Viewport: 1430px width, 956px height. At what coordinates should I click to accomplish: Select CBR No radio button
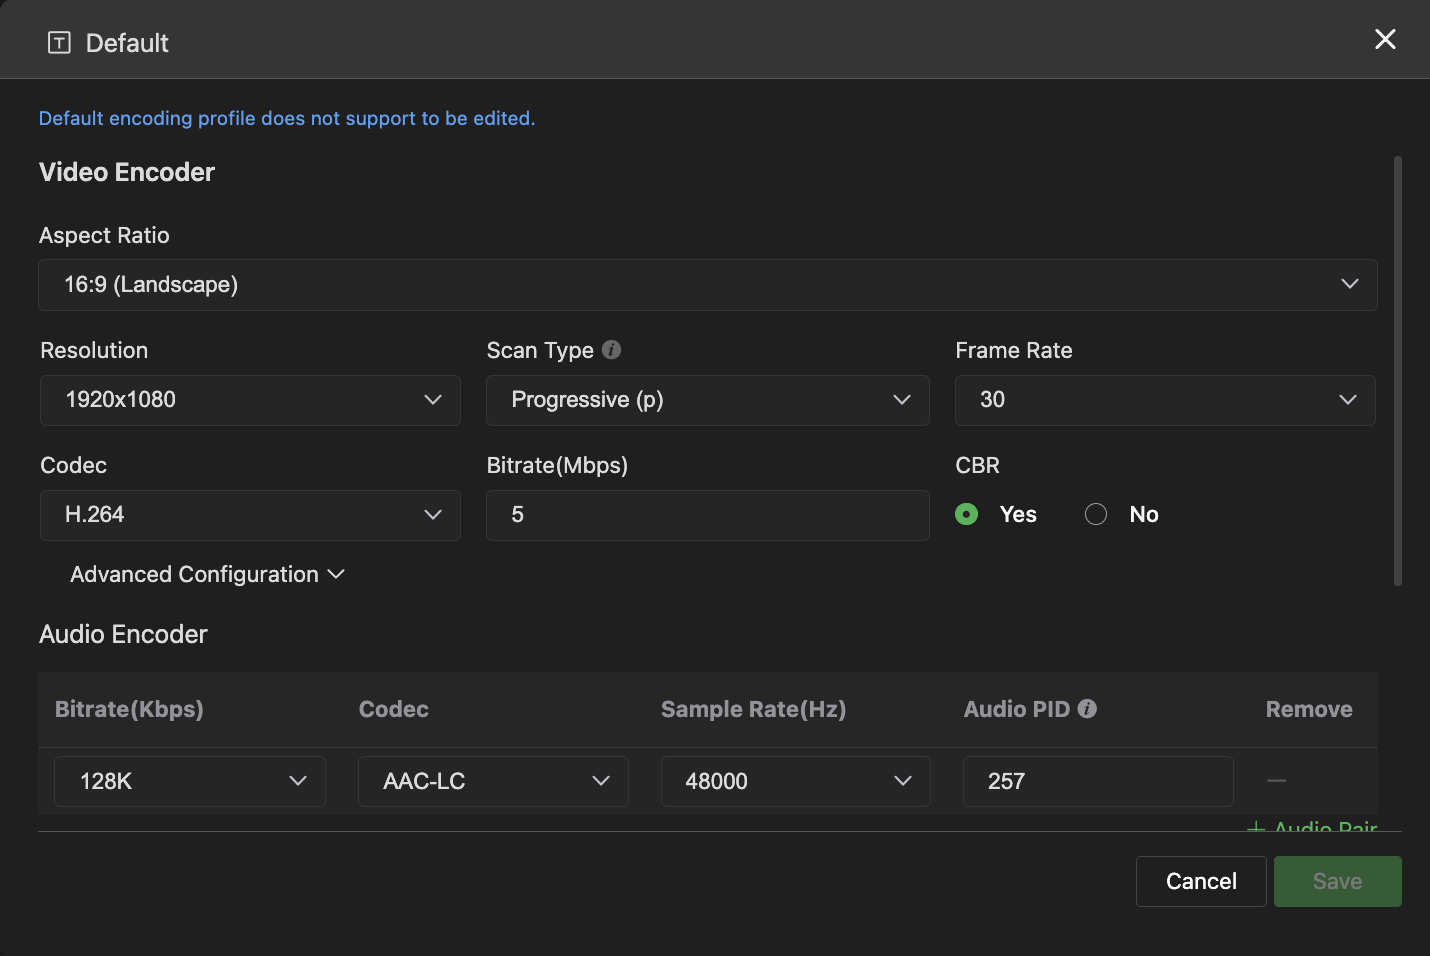coord(1096,514)
